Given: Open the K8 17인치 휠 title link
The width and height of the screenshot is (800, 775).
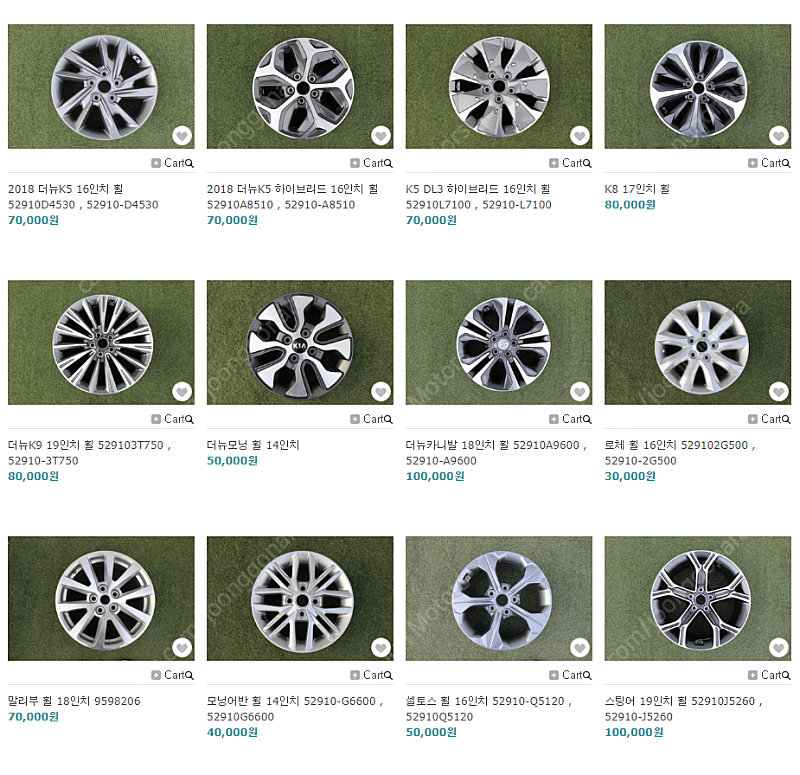Looking at the screenshot, I should pyautogui.click(x=637, y=189).
